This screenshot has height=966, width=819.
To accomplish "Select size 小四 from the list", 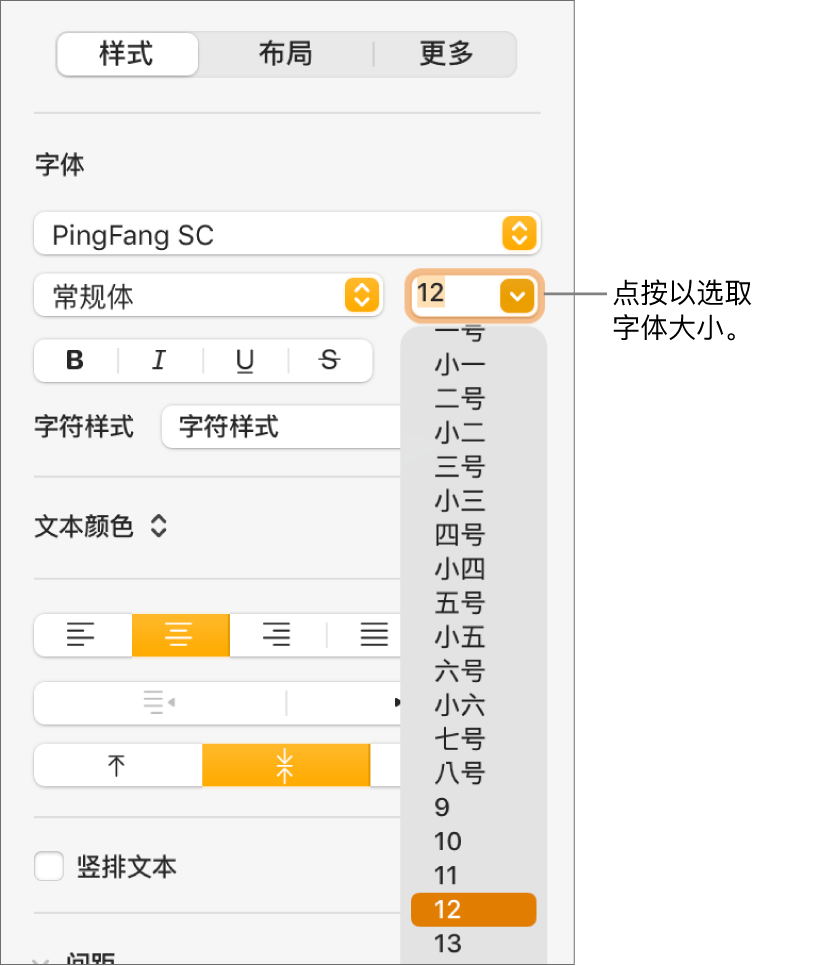I will (x=458, y=569).
